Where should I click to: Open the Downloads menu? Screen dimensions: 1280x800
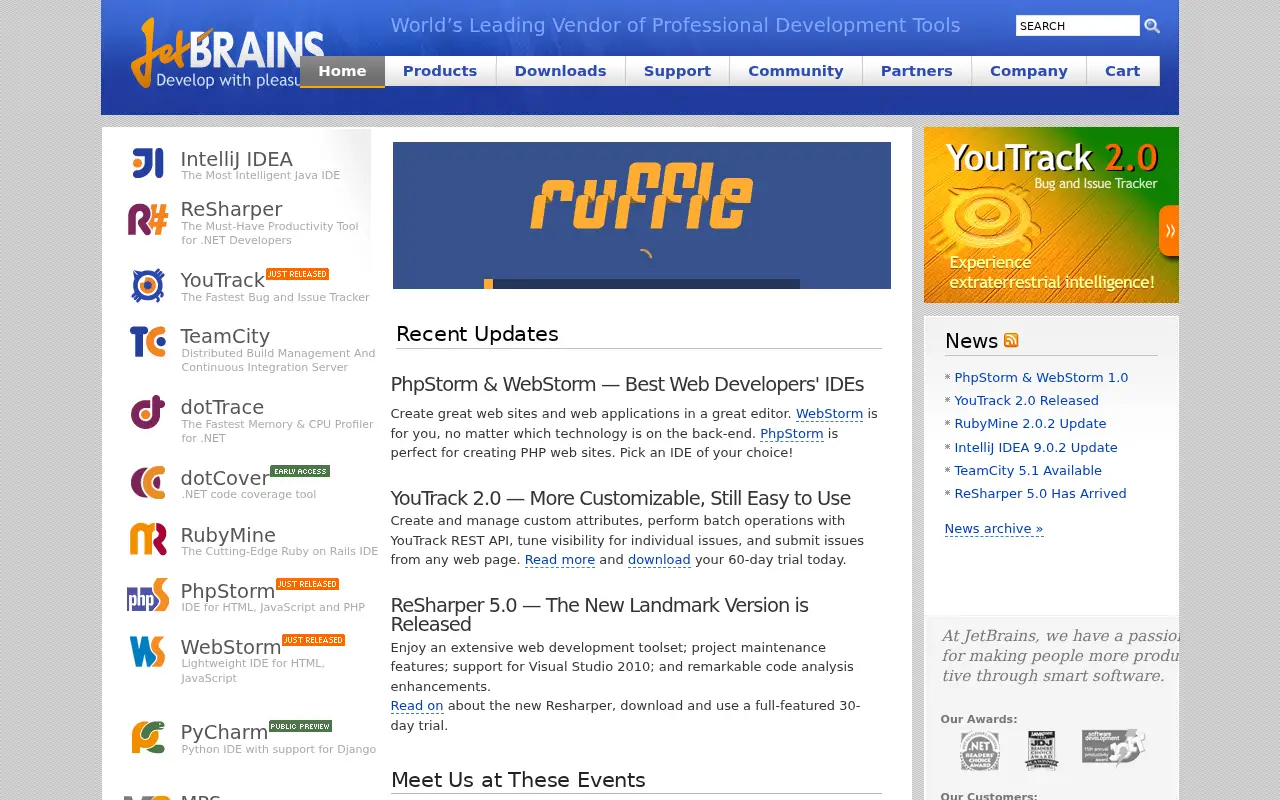(560, 71)
